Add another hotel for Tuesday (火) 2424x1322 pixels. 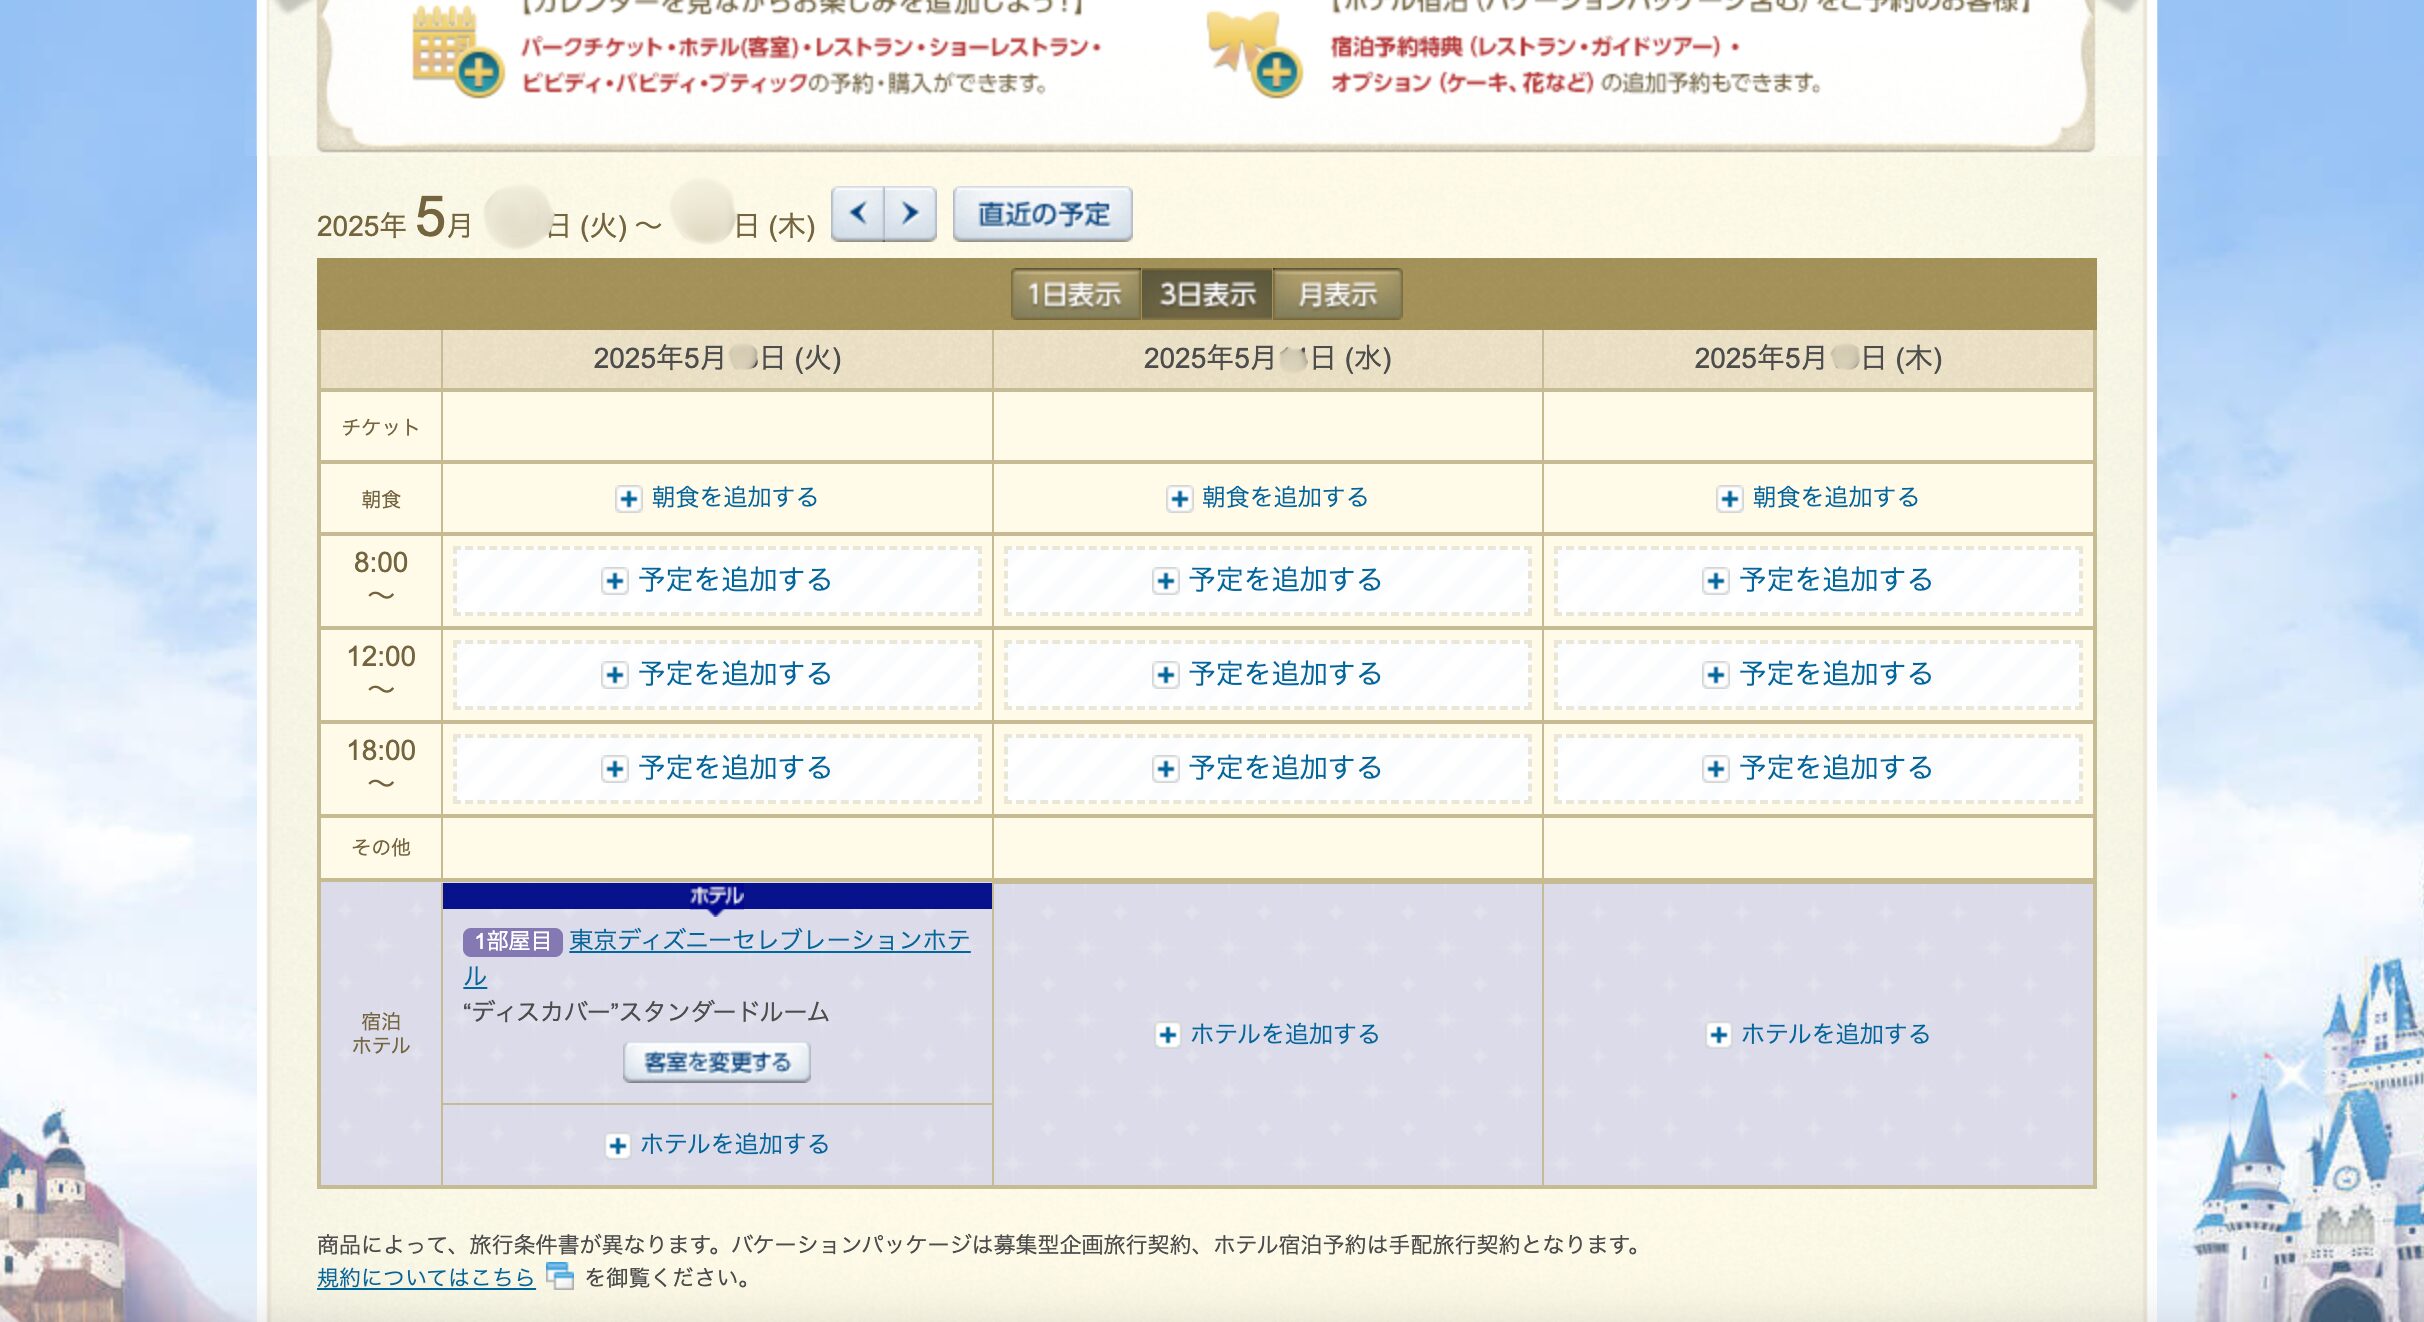point(717,1144)
